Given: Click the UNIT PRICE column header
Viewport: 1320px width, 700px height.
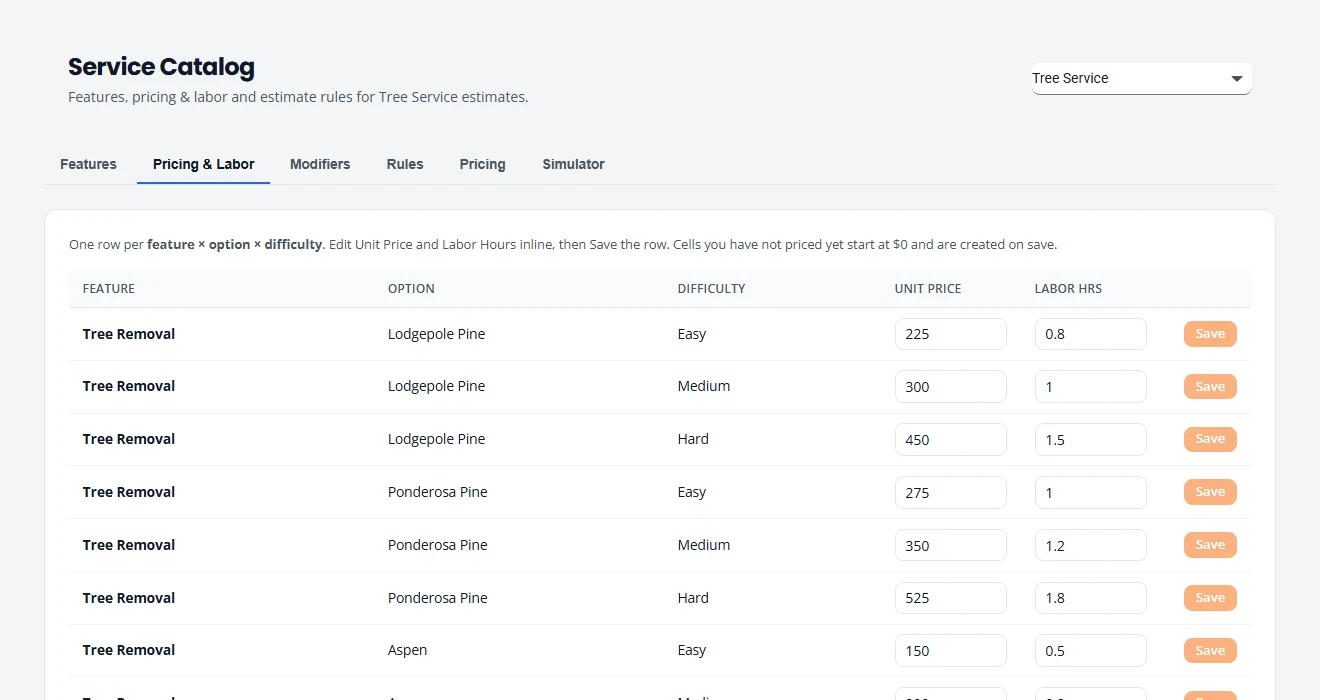Looking at the screenshot, I should [x=928, y=288].
